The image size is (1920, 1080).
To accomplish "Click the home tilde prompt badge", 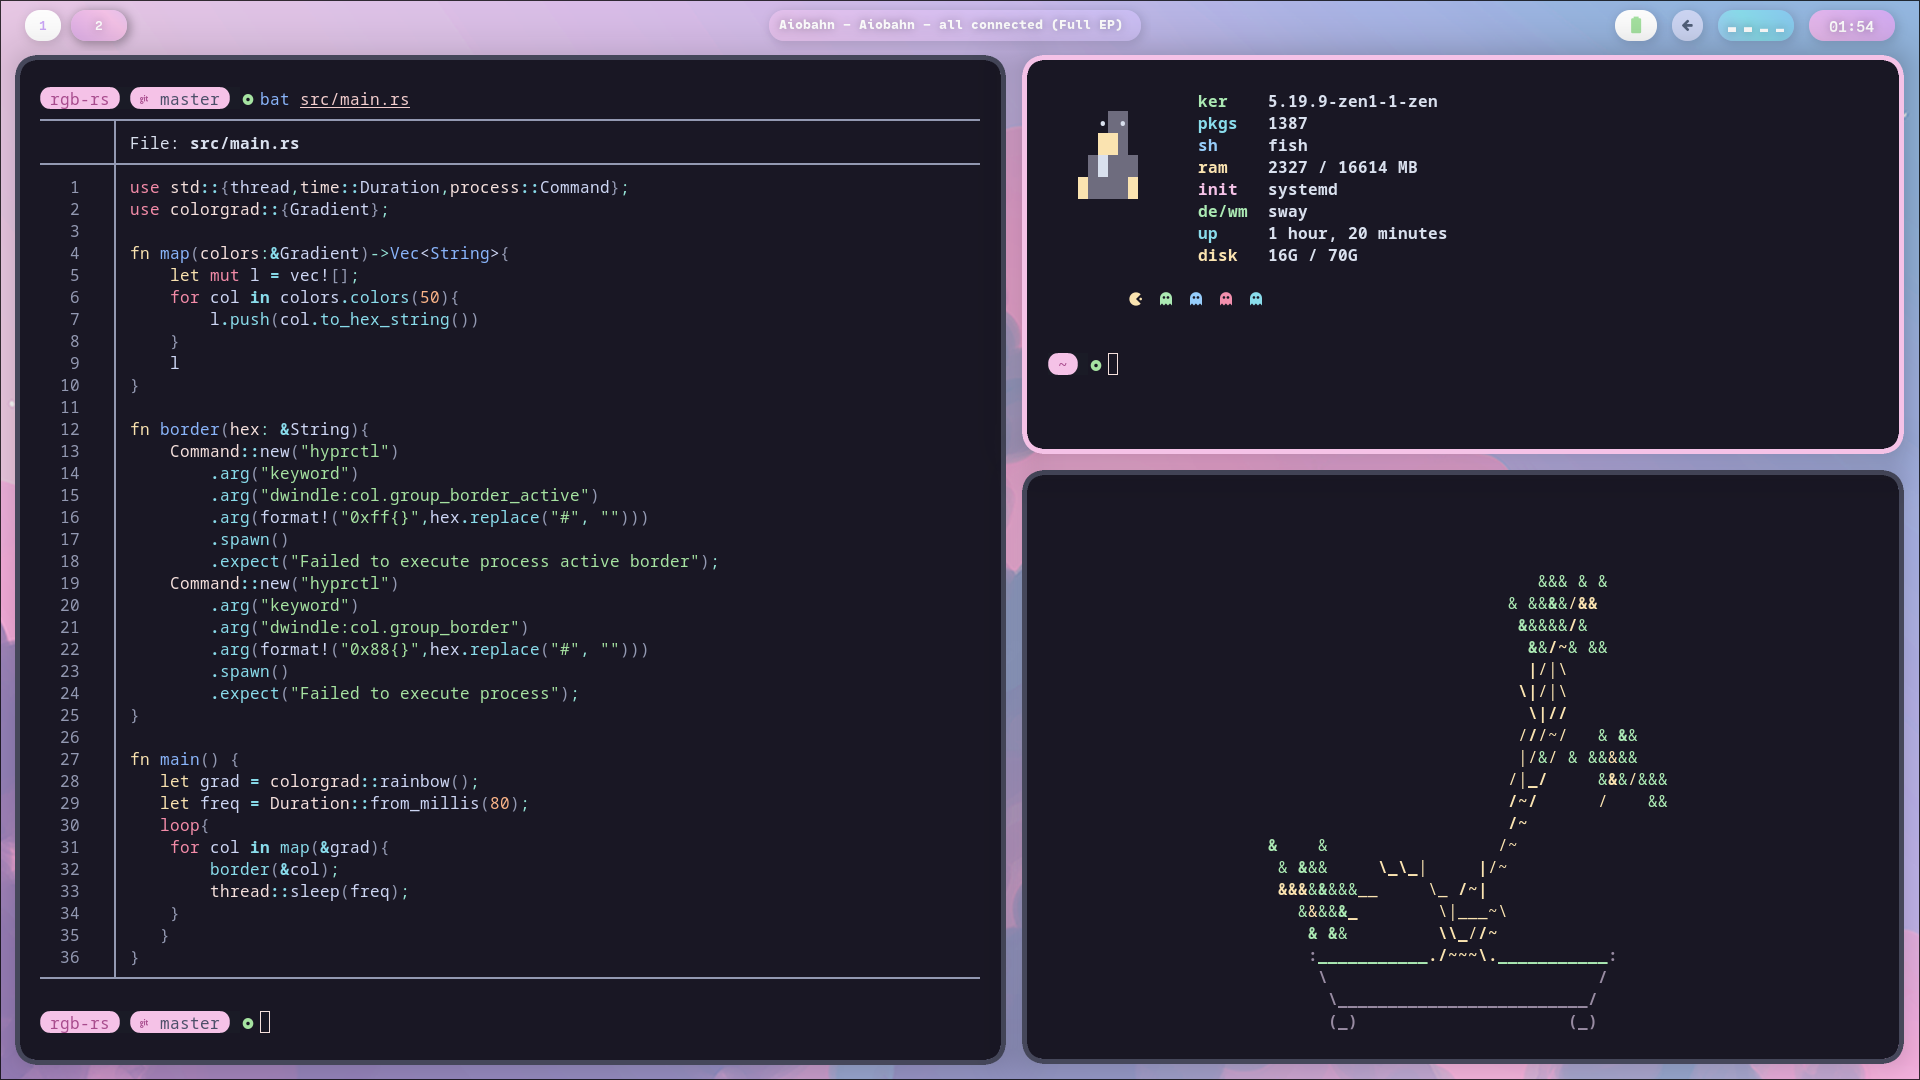I will tap(1062, 365).
